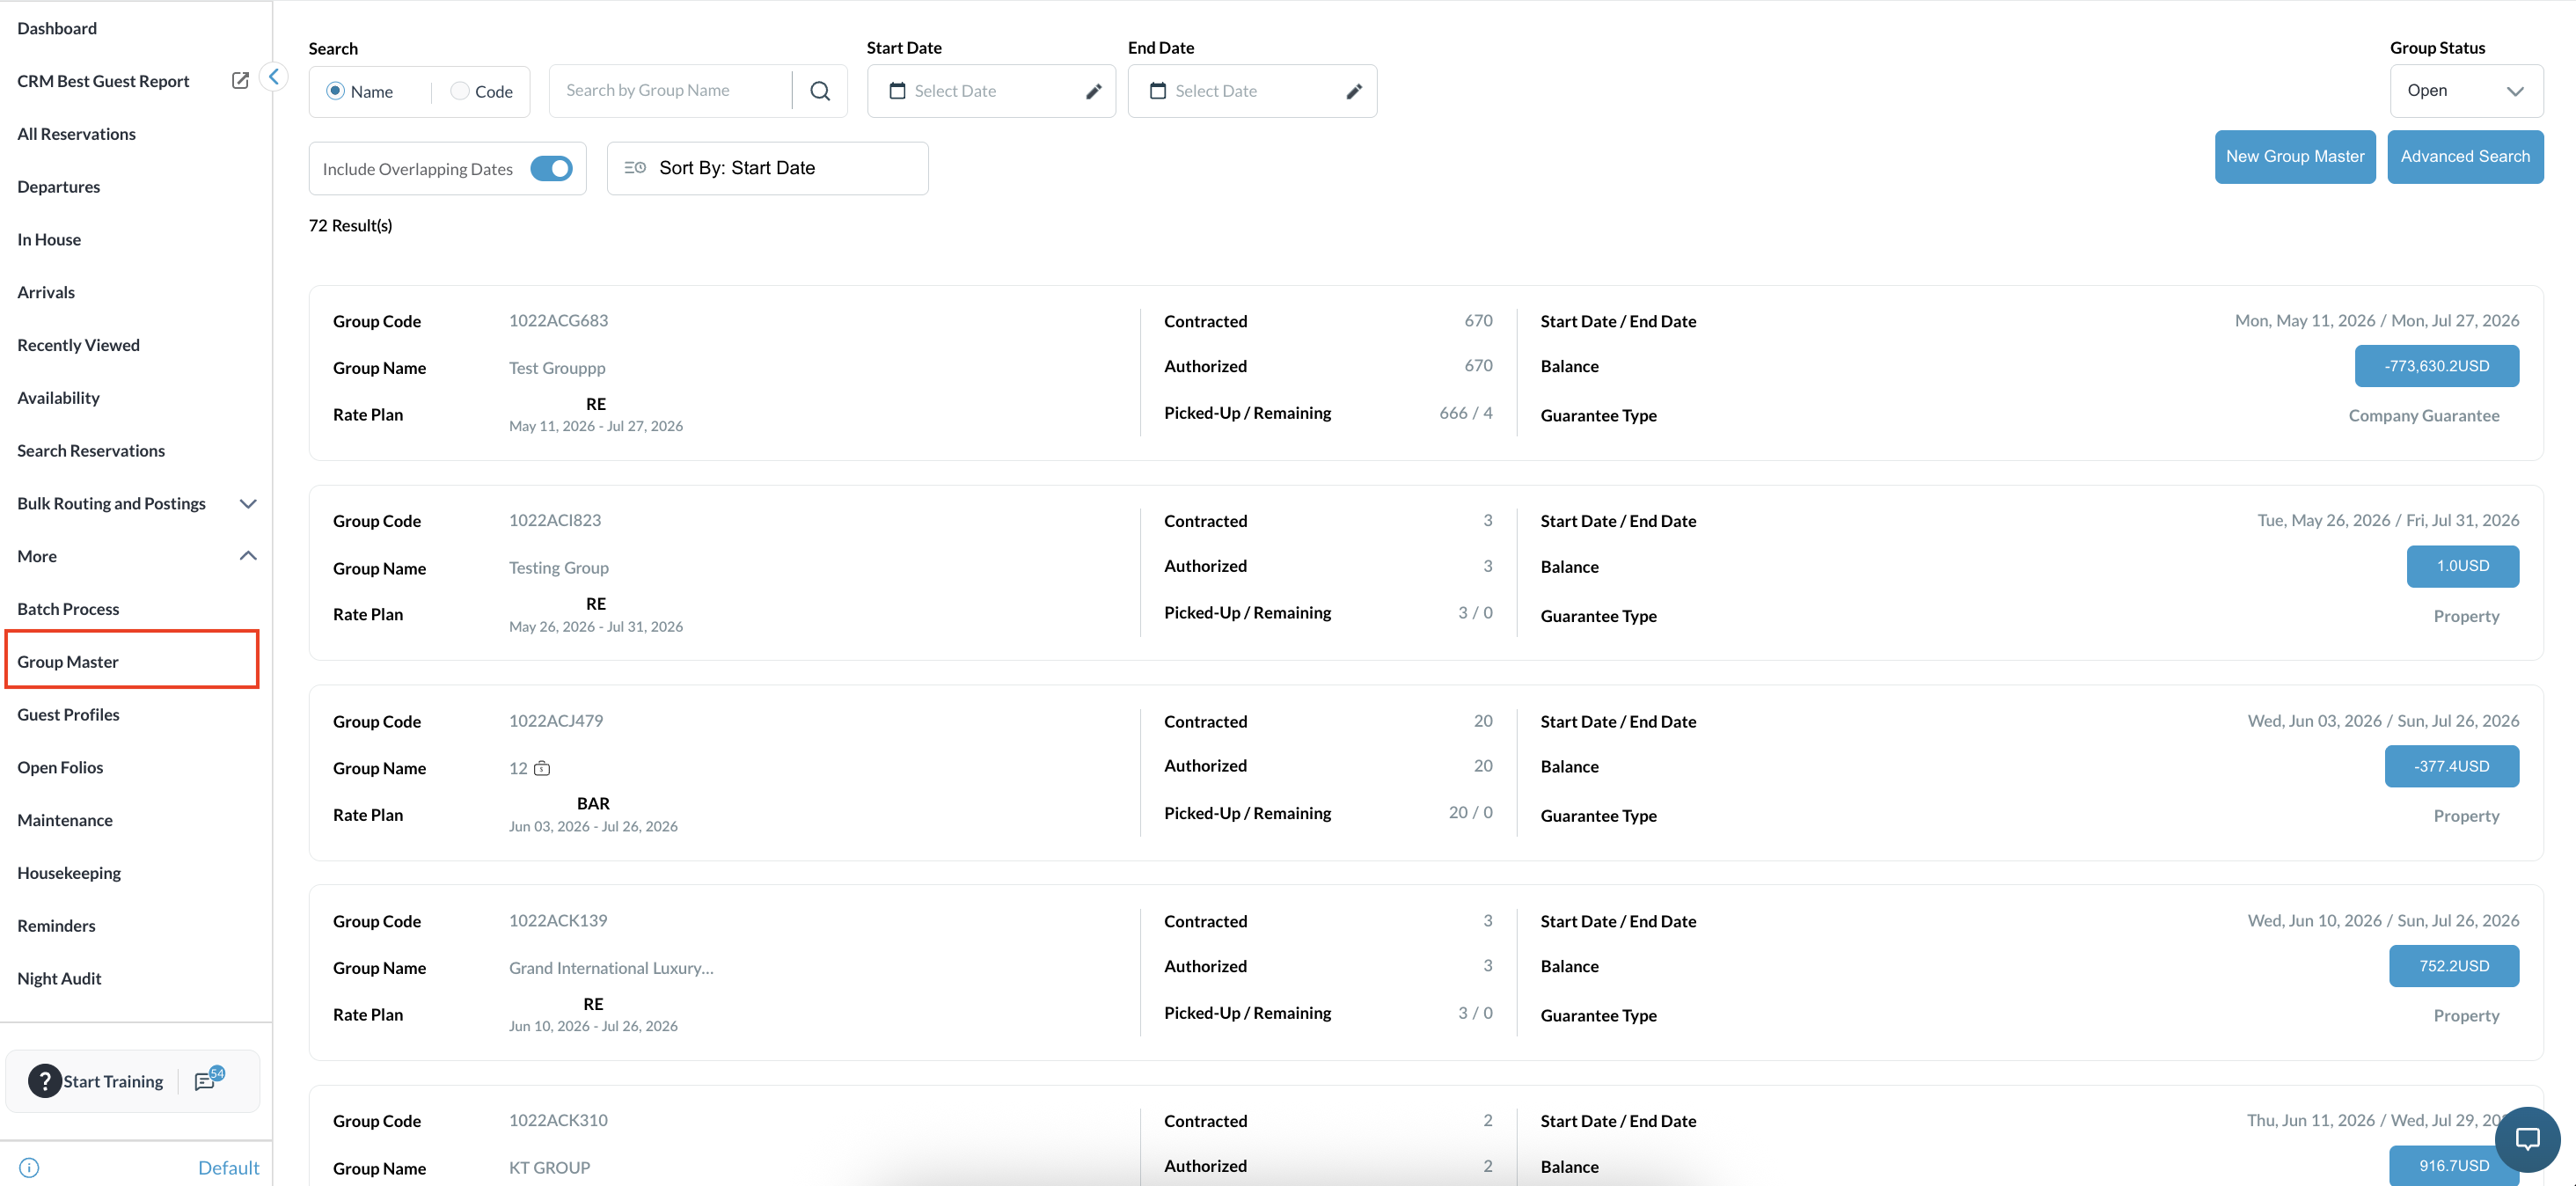Click group code 1022ACG683
This screenshot has width=2576, height=1186.
558,321
